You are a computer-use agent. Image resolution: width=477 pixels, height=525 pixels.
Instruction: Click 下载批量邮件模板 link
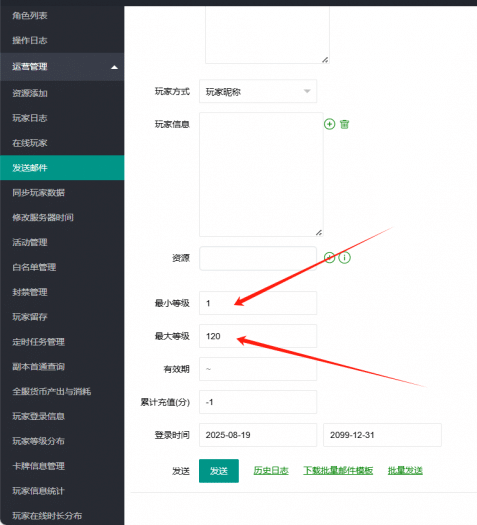(338, 471)
